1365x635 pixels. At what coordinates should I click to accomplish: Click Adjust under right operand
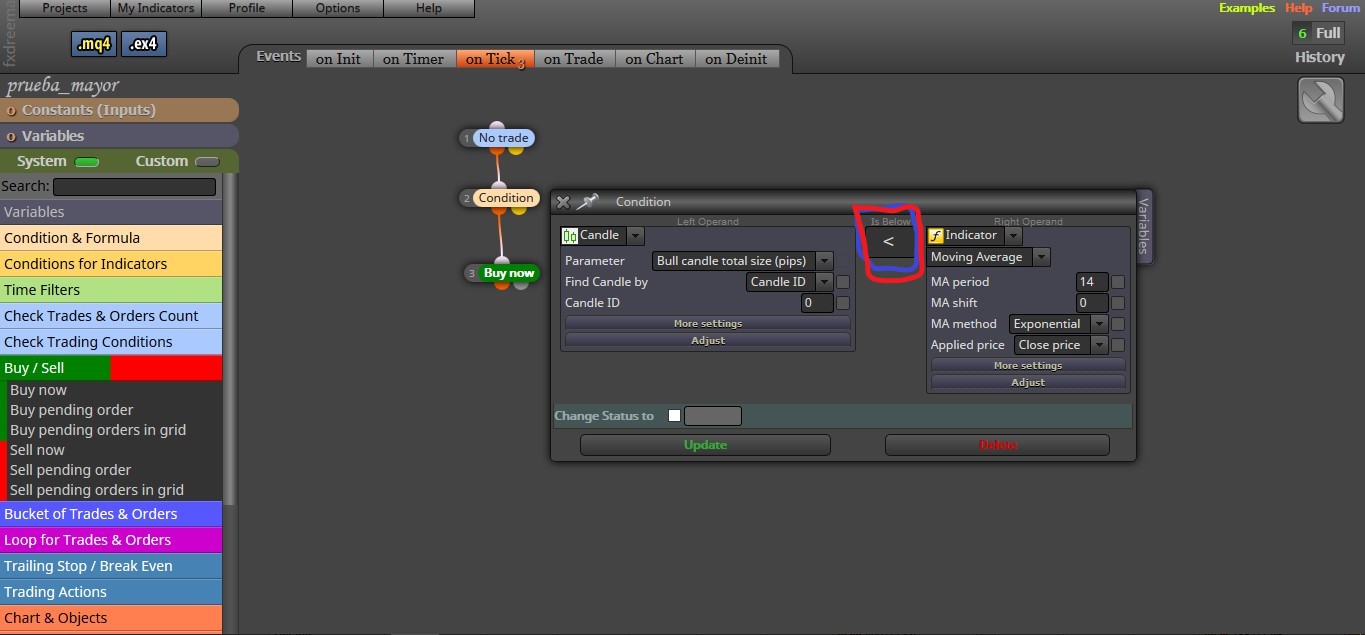click(1028, 382)
